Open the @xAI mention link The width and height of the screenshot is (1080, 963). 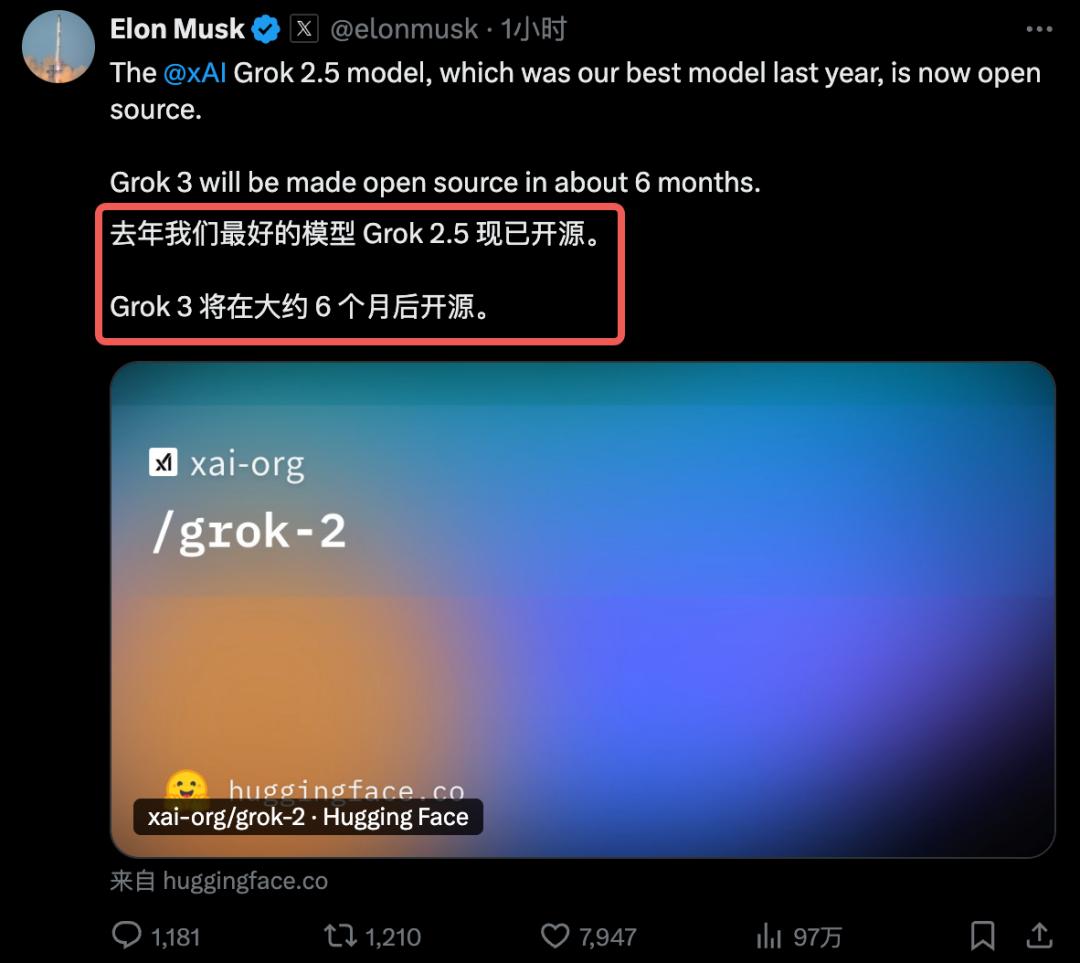coord(195,73)
